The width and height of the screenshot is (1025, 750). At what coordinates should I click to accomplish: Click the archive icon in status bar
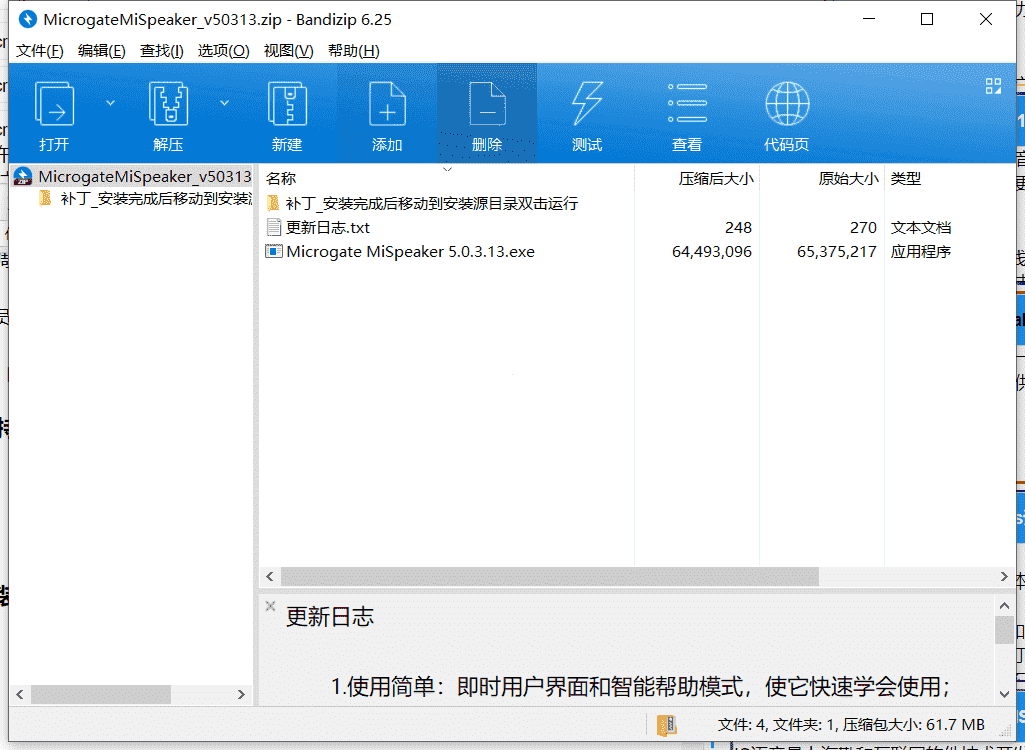[x=666, y=724]
